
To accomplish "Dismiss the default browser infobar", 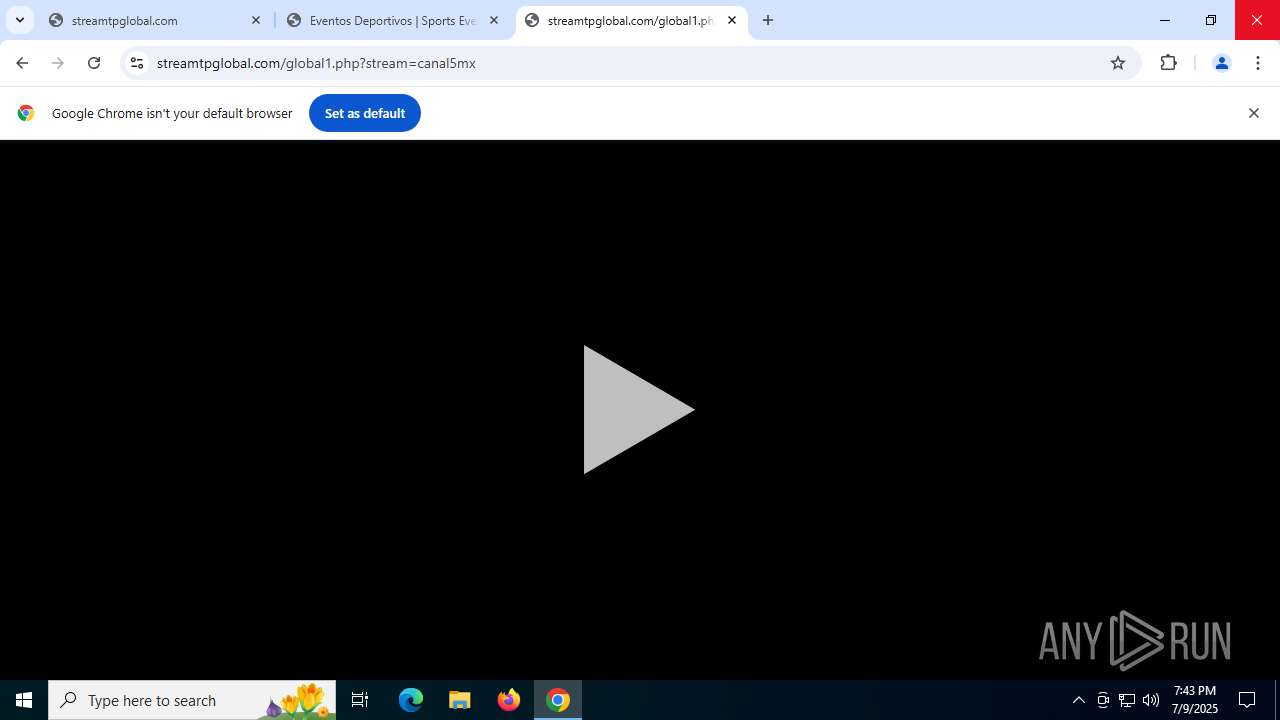I will 1253,113.
